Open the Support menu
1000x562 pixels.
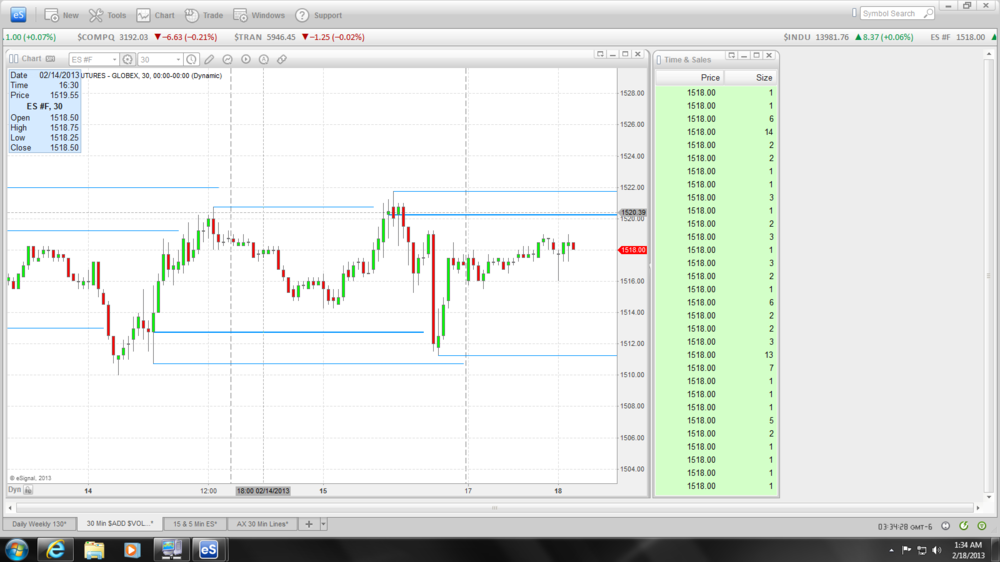(319, 15)
